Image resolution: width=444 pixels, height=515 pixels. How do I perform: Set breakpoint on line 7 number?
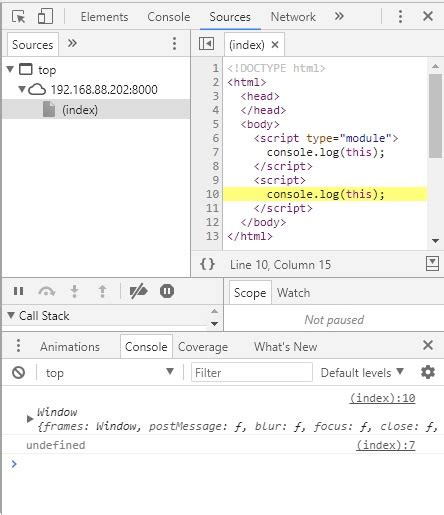[x=216, y=152]
